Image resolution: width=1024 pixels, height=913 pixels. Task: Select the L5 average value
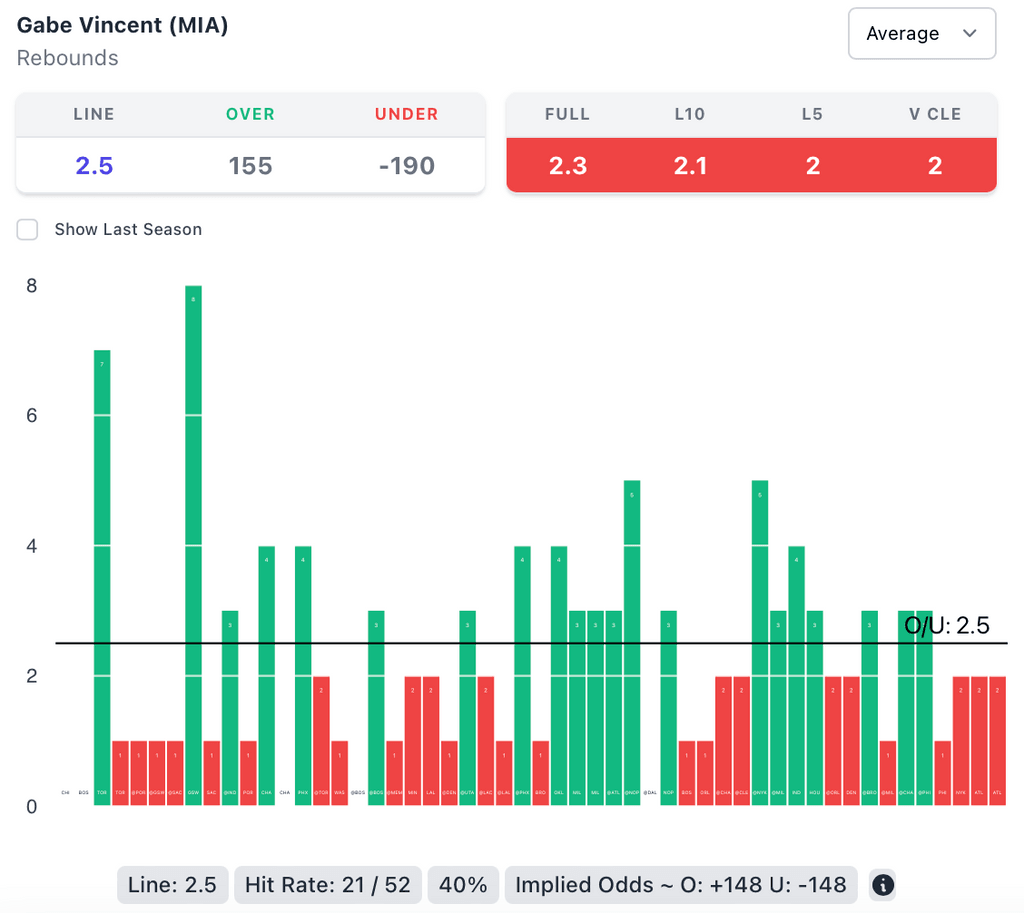click(x=812, y=166)
